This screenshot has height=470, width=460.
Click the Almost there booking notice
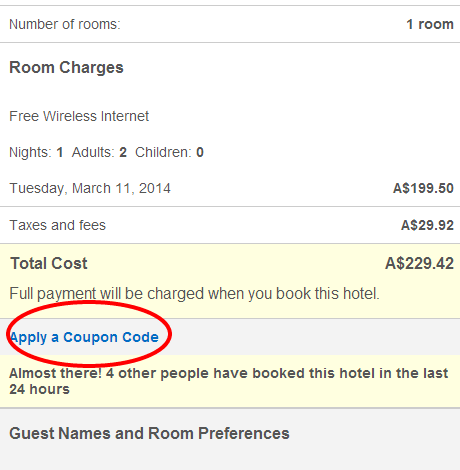tap(229, 381)
